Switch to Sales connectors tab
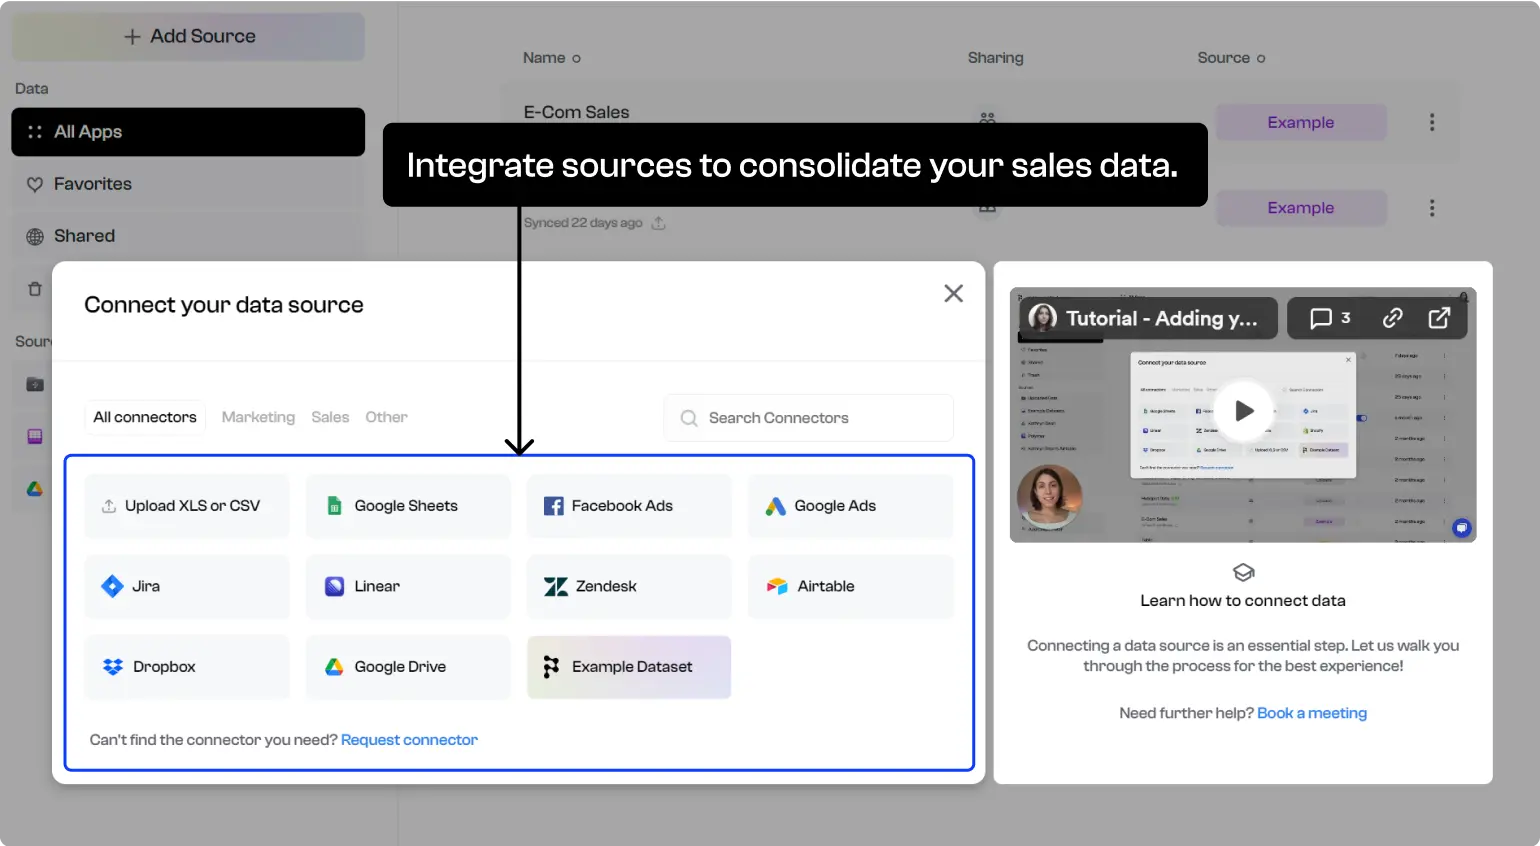1540x846 pixels. (x=330, y=417)
